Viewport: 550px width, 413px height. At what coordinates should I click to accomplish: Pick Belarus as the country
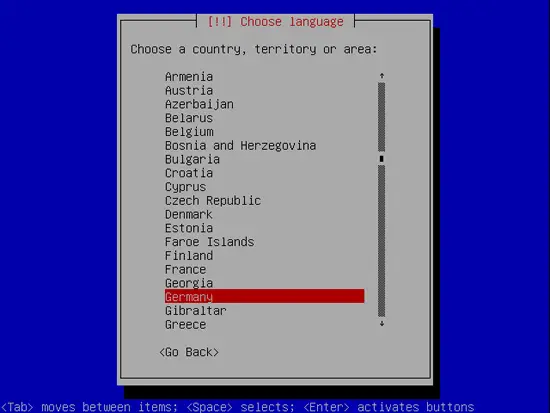189,118
